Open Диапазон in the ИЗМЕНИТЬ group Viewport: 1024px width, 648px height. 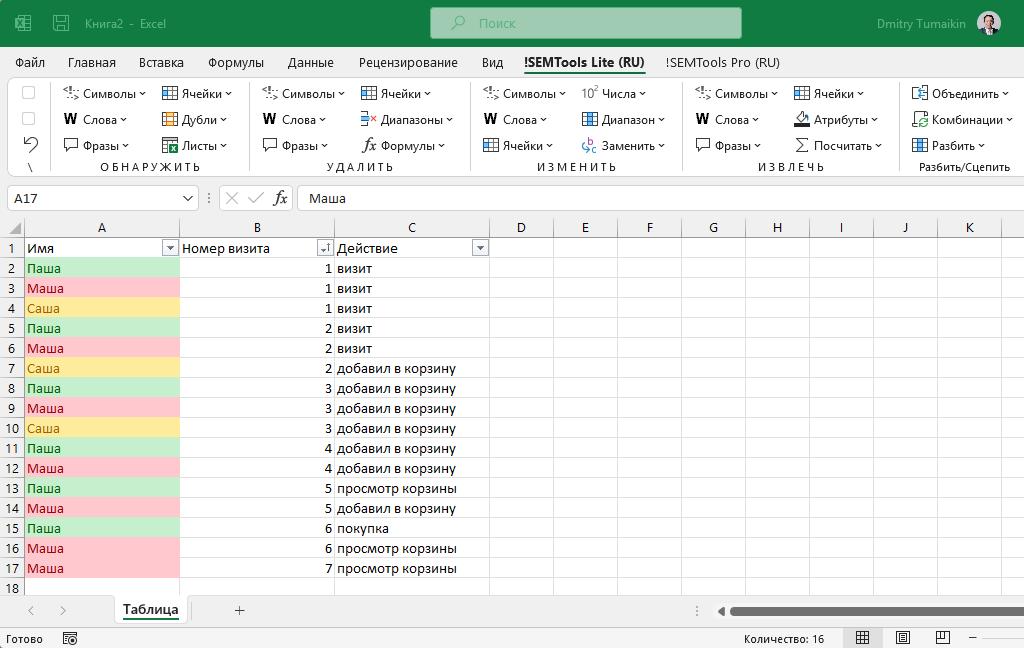623,120
